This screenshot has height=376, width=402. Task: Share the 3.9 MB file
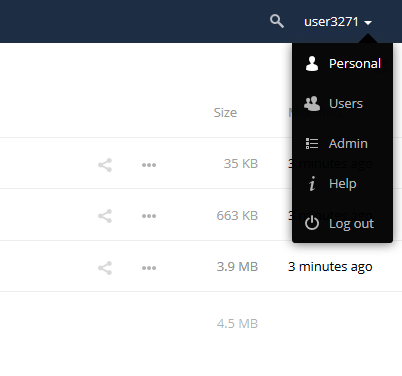[105, 268]
